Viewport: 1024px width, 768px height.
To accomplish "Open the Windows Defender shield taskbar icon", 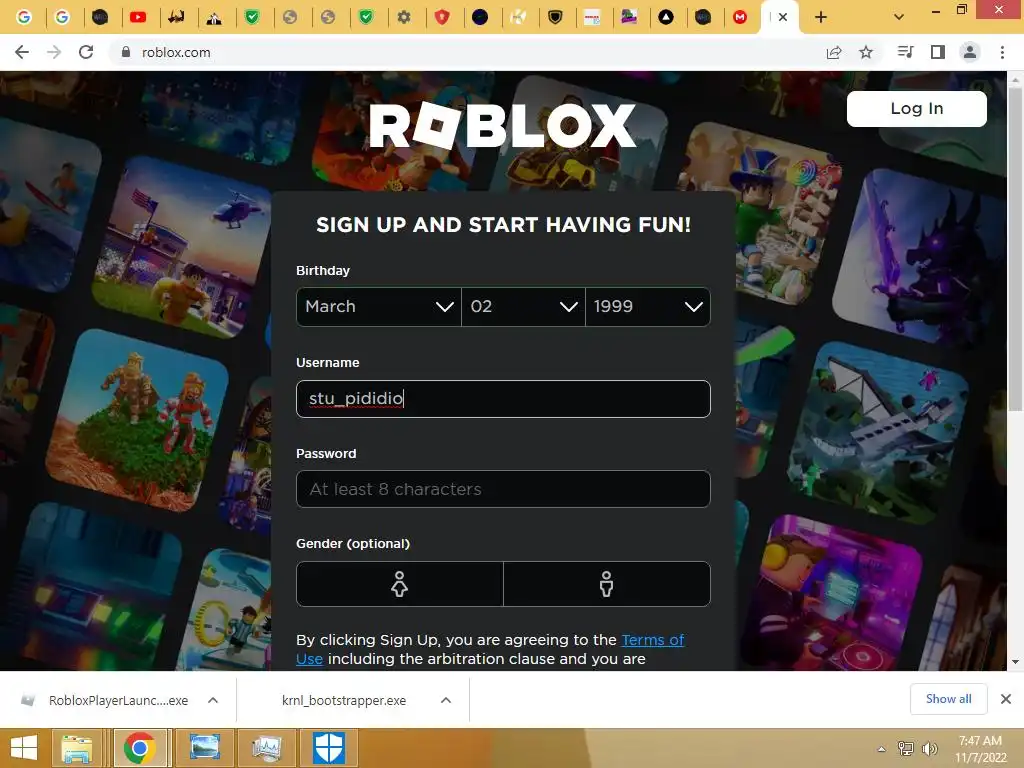I will click(x=328, y=748).
